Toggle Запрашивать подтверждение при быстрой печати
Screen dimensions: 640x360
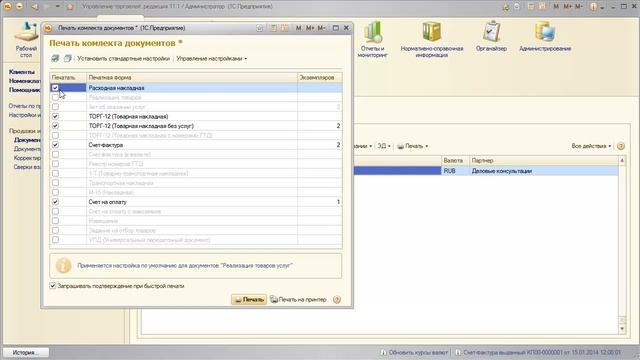pos(53,286)
